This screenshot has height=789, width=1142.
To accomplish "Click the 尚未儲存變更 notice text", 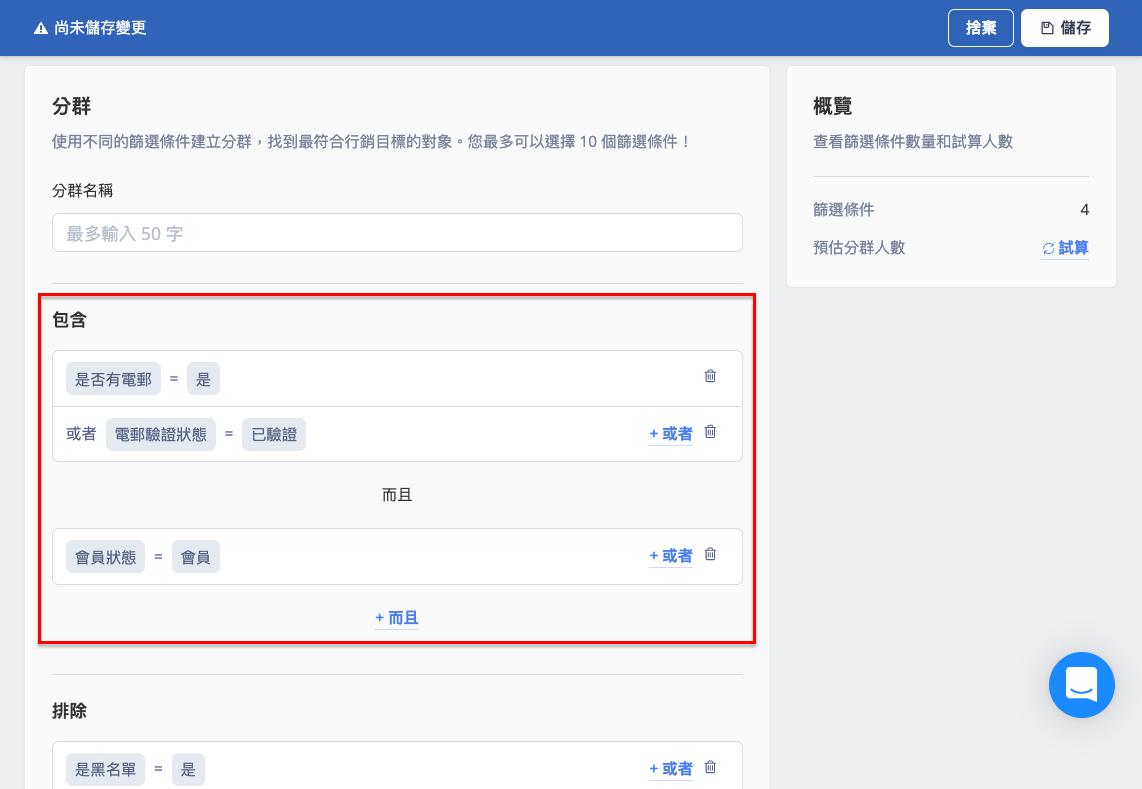I will click(x=101, y=28).
